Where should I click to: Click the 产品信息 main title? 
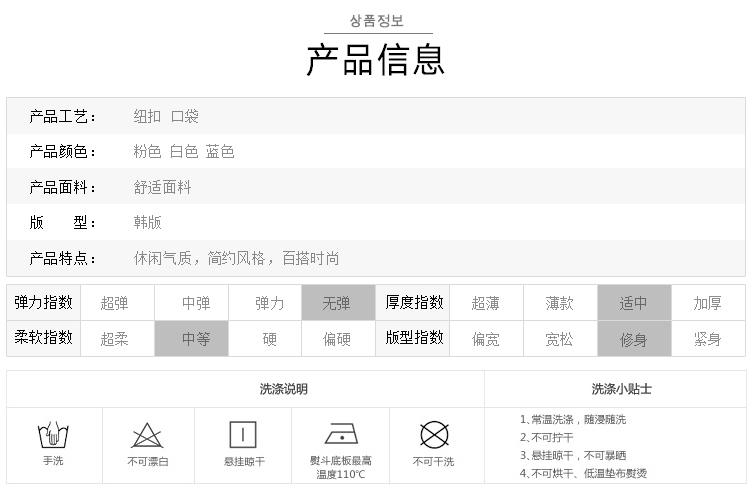click(376, 60)
